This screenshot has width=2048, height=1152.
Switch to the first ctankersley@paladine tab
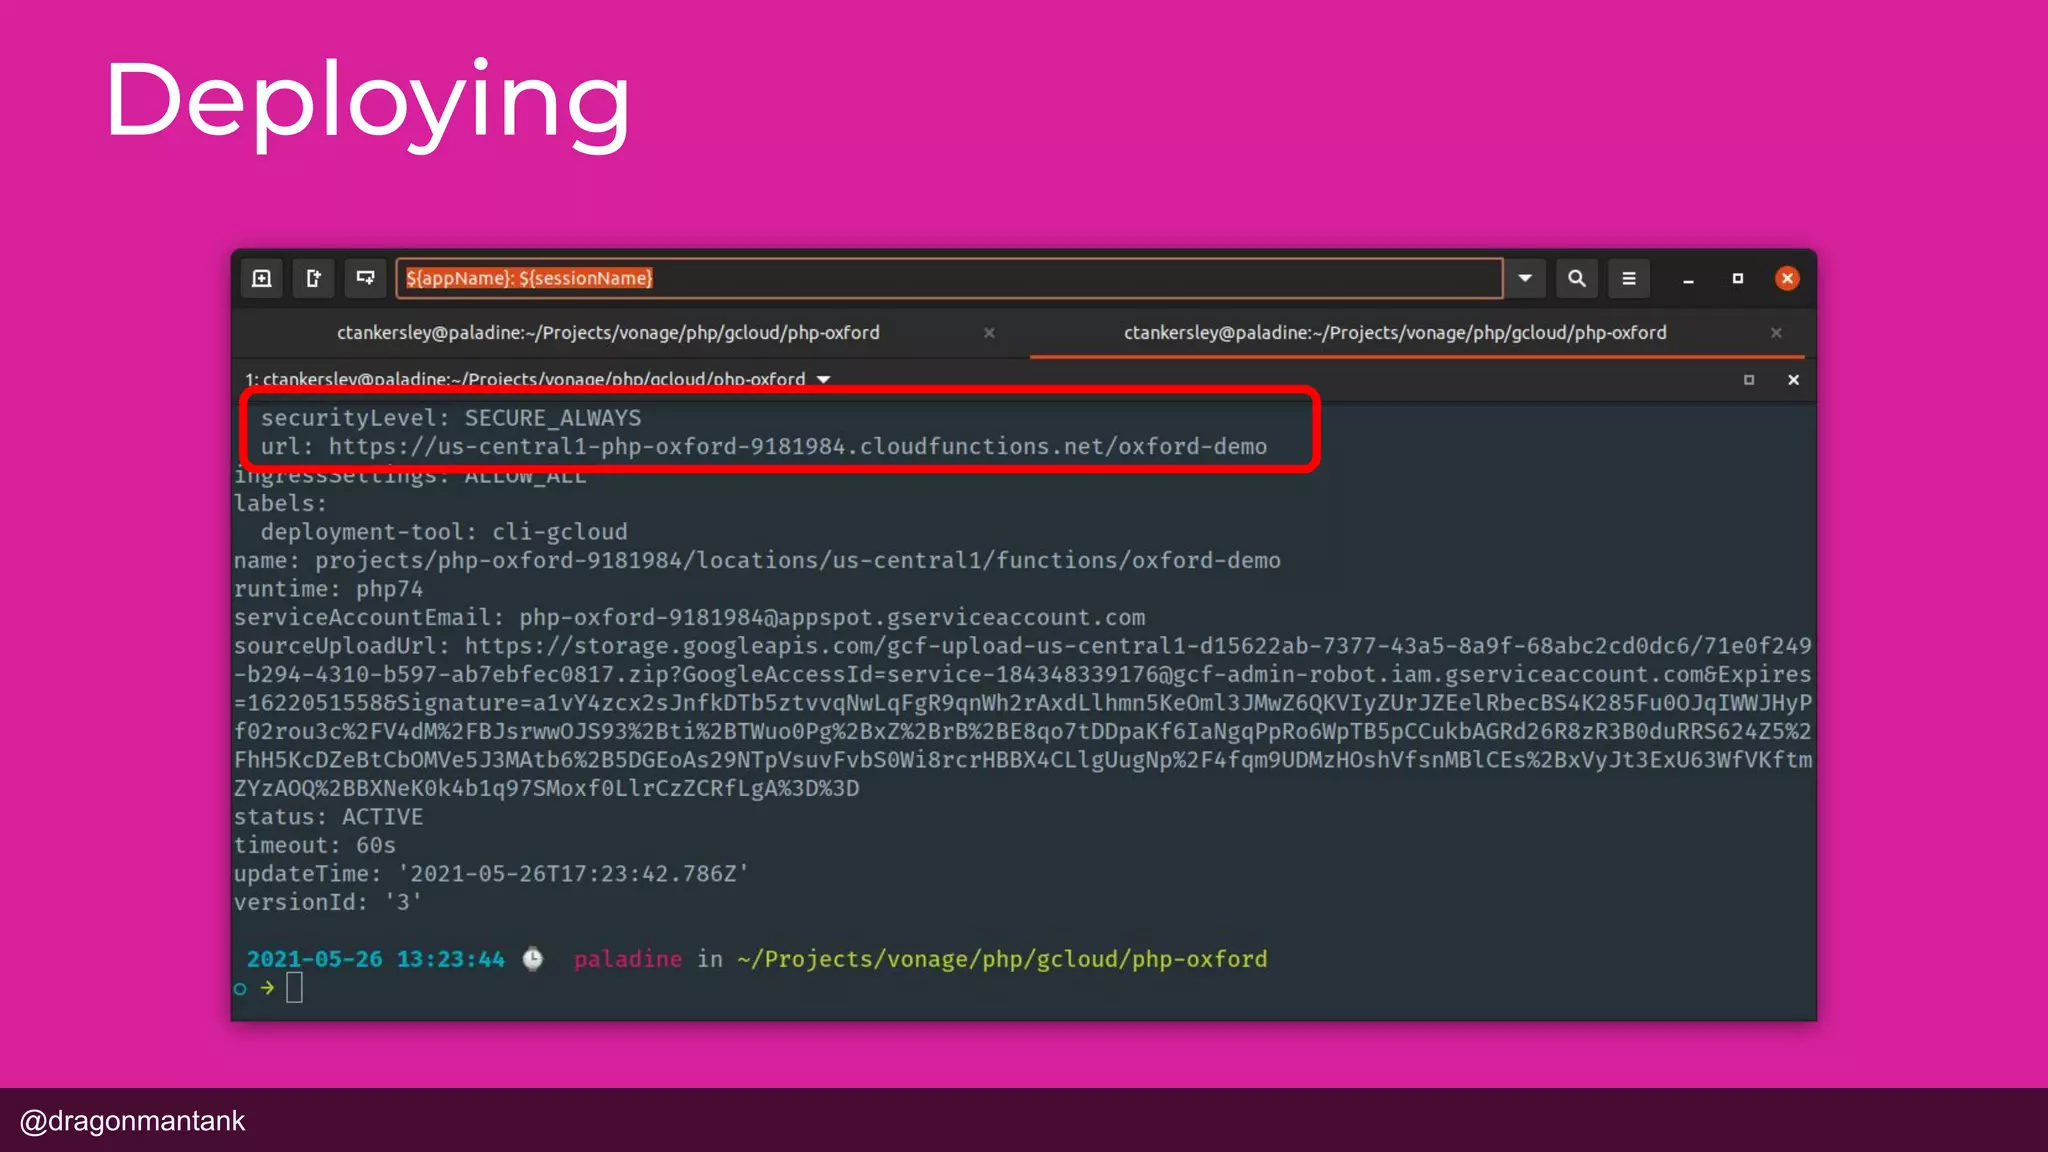point(608,333)
